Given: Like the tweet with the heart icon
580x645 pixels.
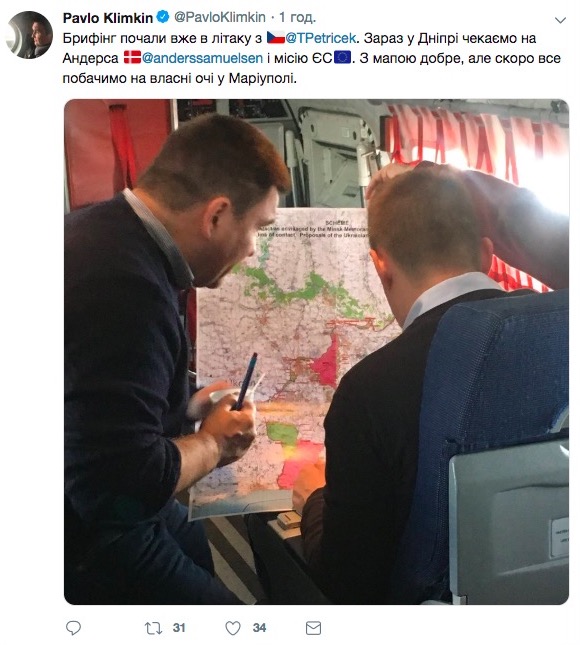Looking at the screenshot, I should pos(233,628).
